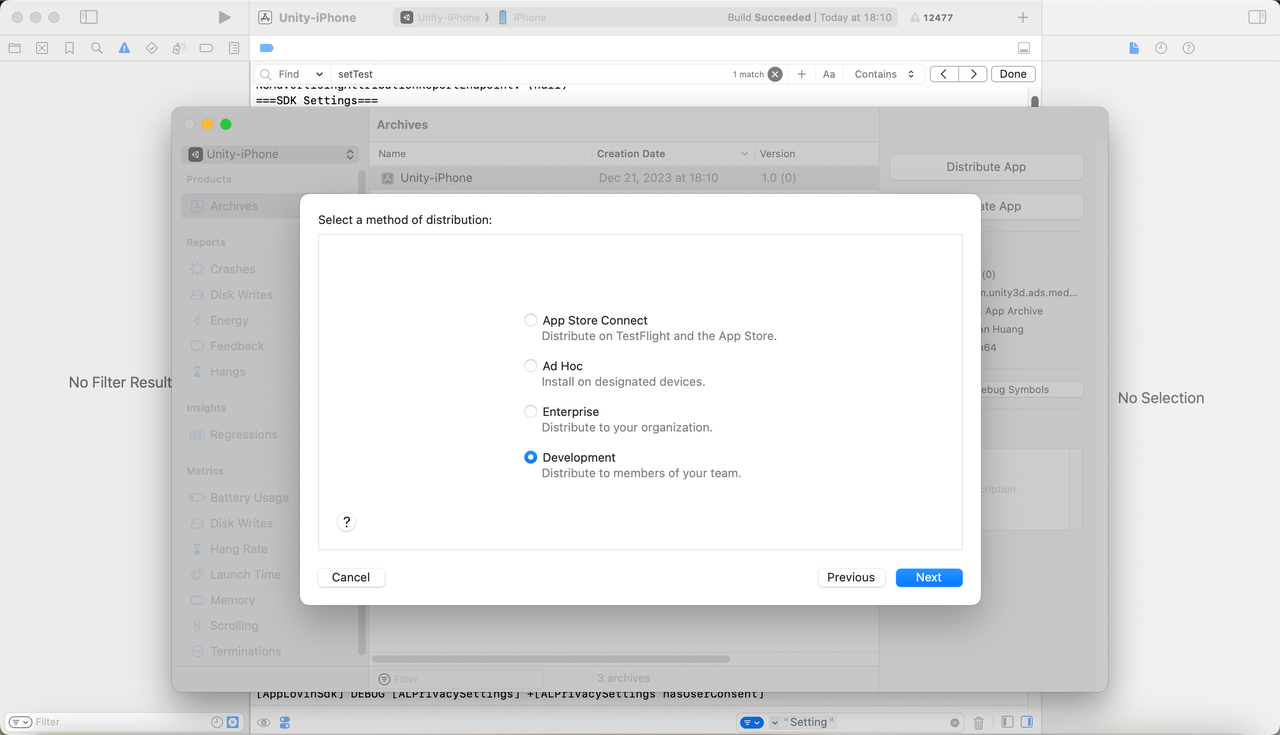This screenshot has width=1280, height=735.
Task: Add a find pattern with the plus icon
Action: coord(801,74)
